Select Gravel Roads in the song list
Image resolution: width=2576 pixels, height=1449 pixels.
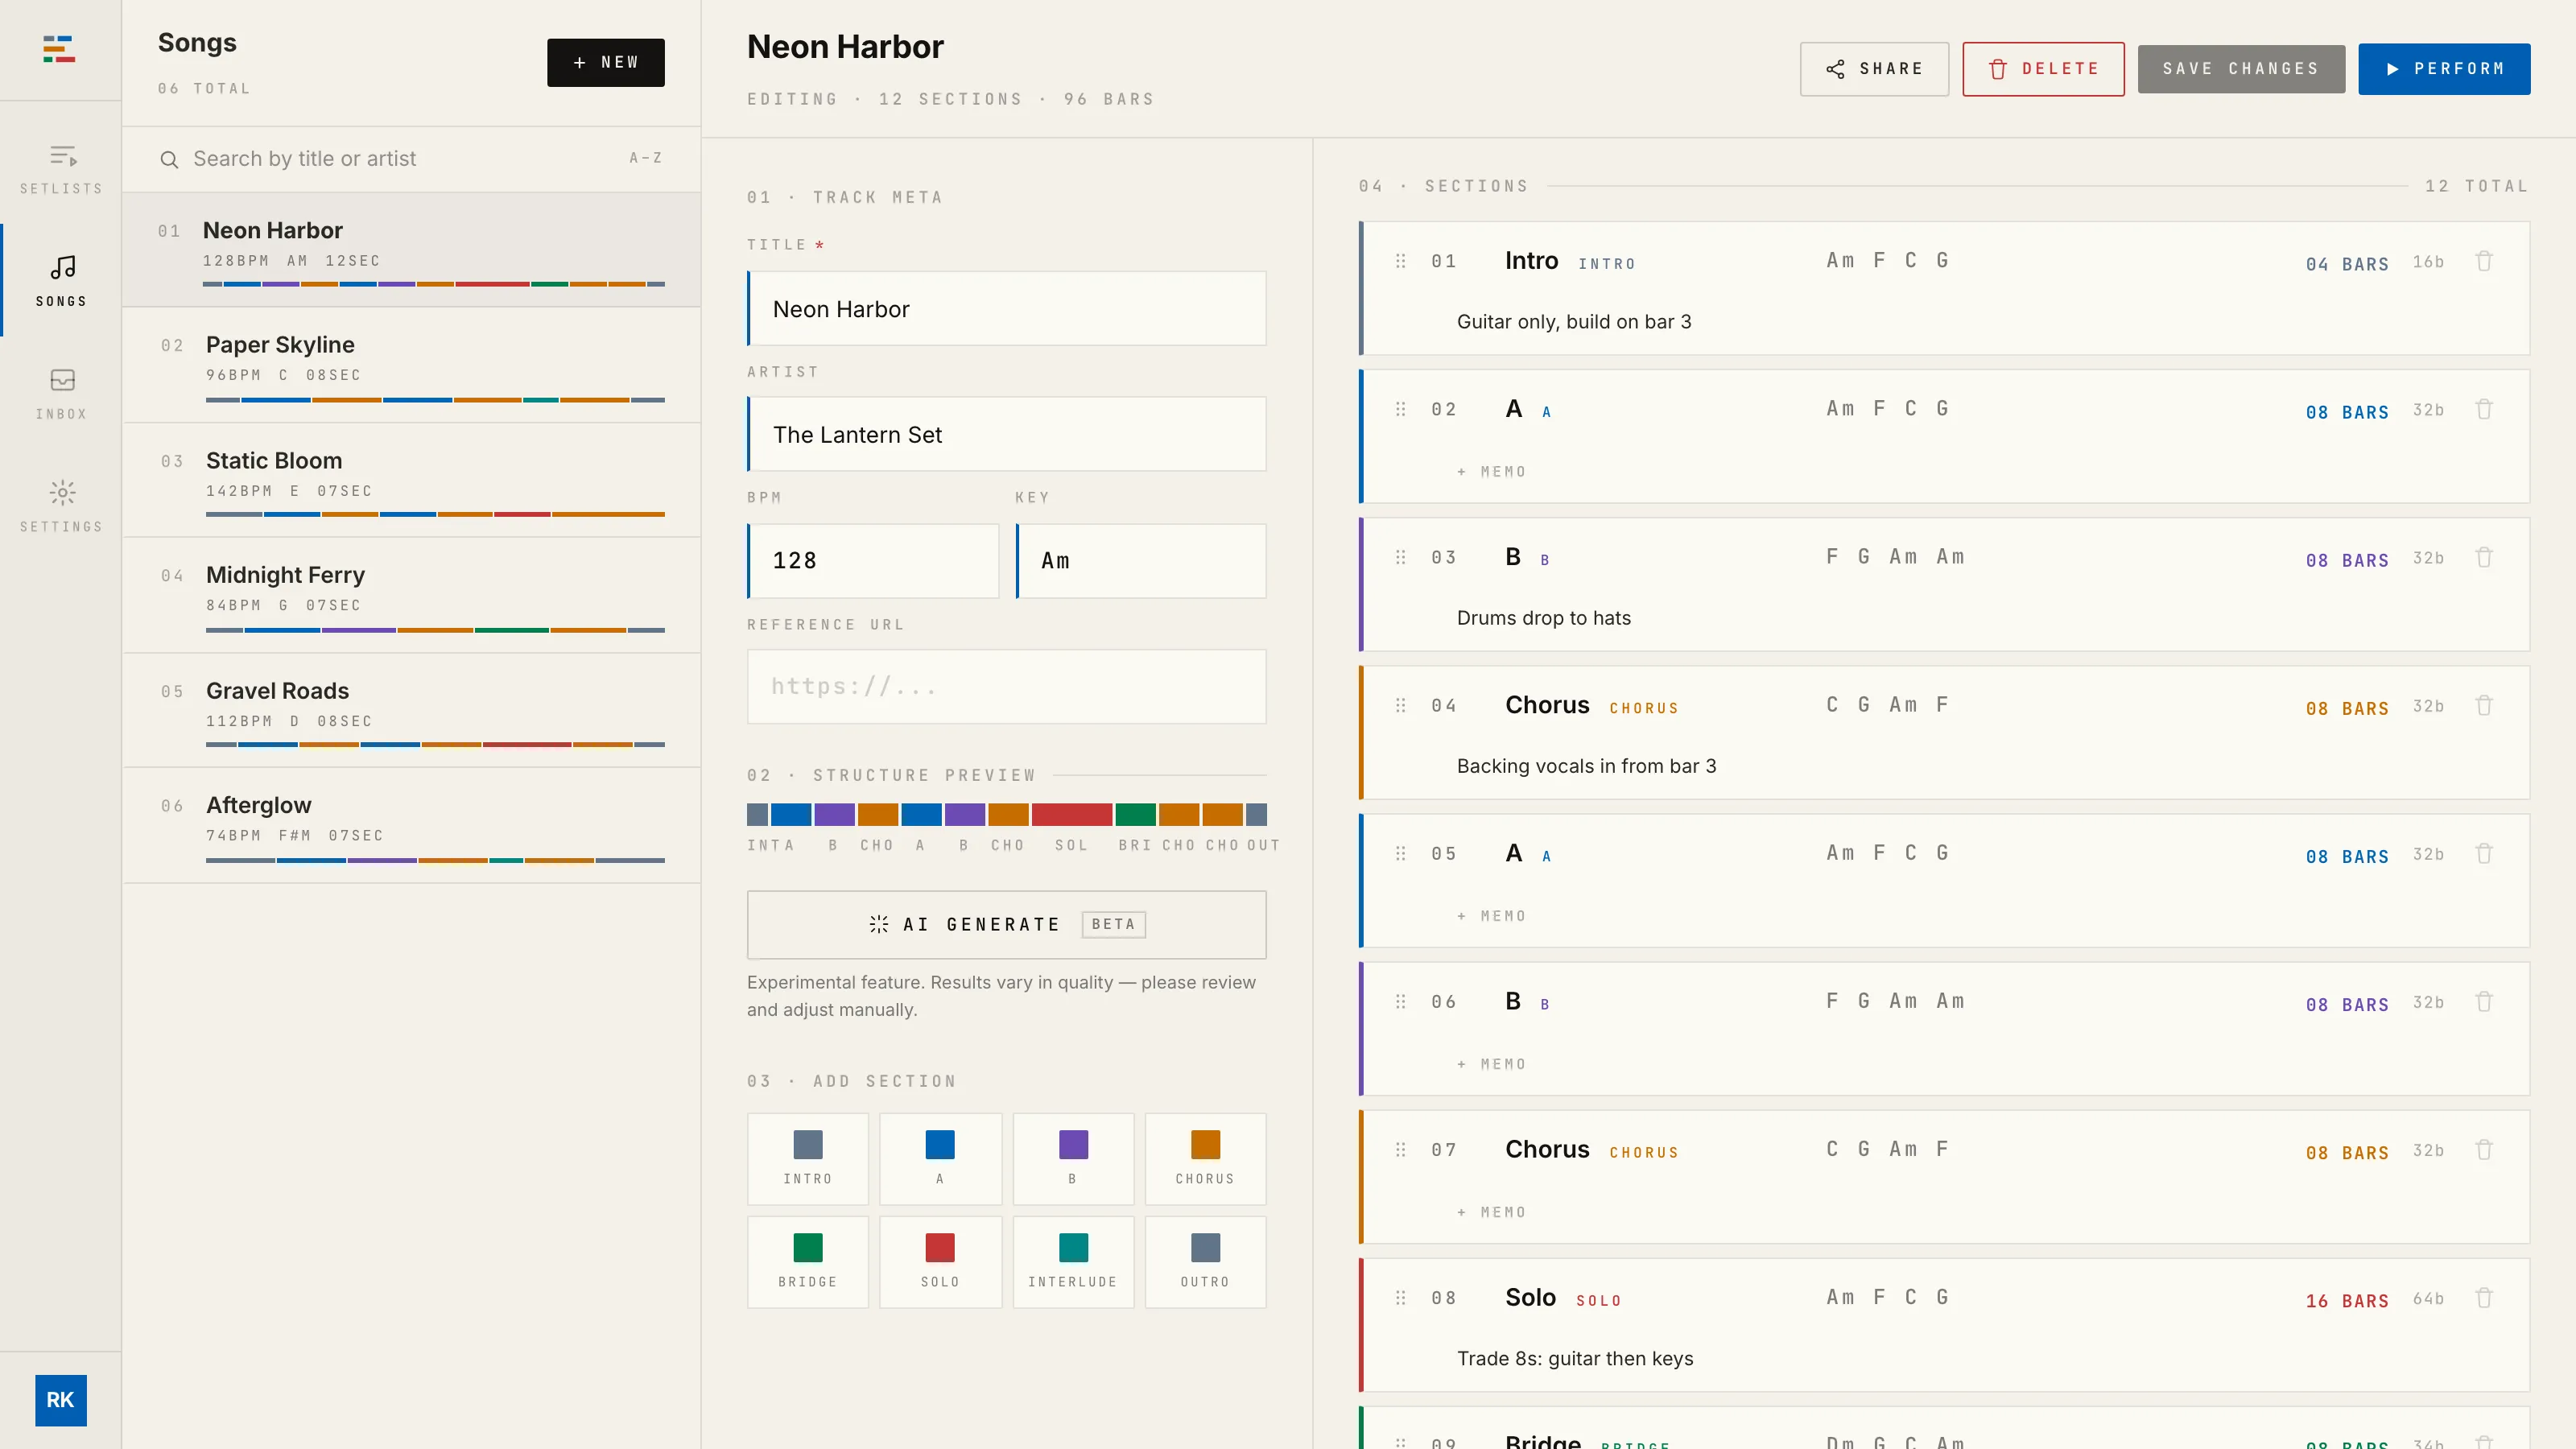(411, 710)
